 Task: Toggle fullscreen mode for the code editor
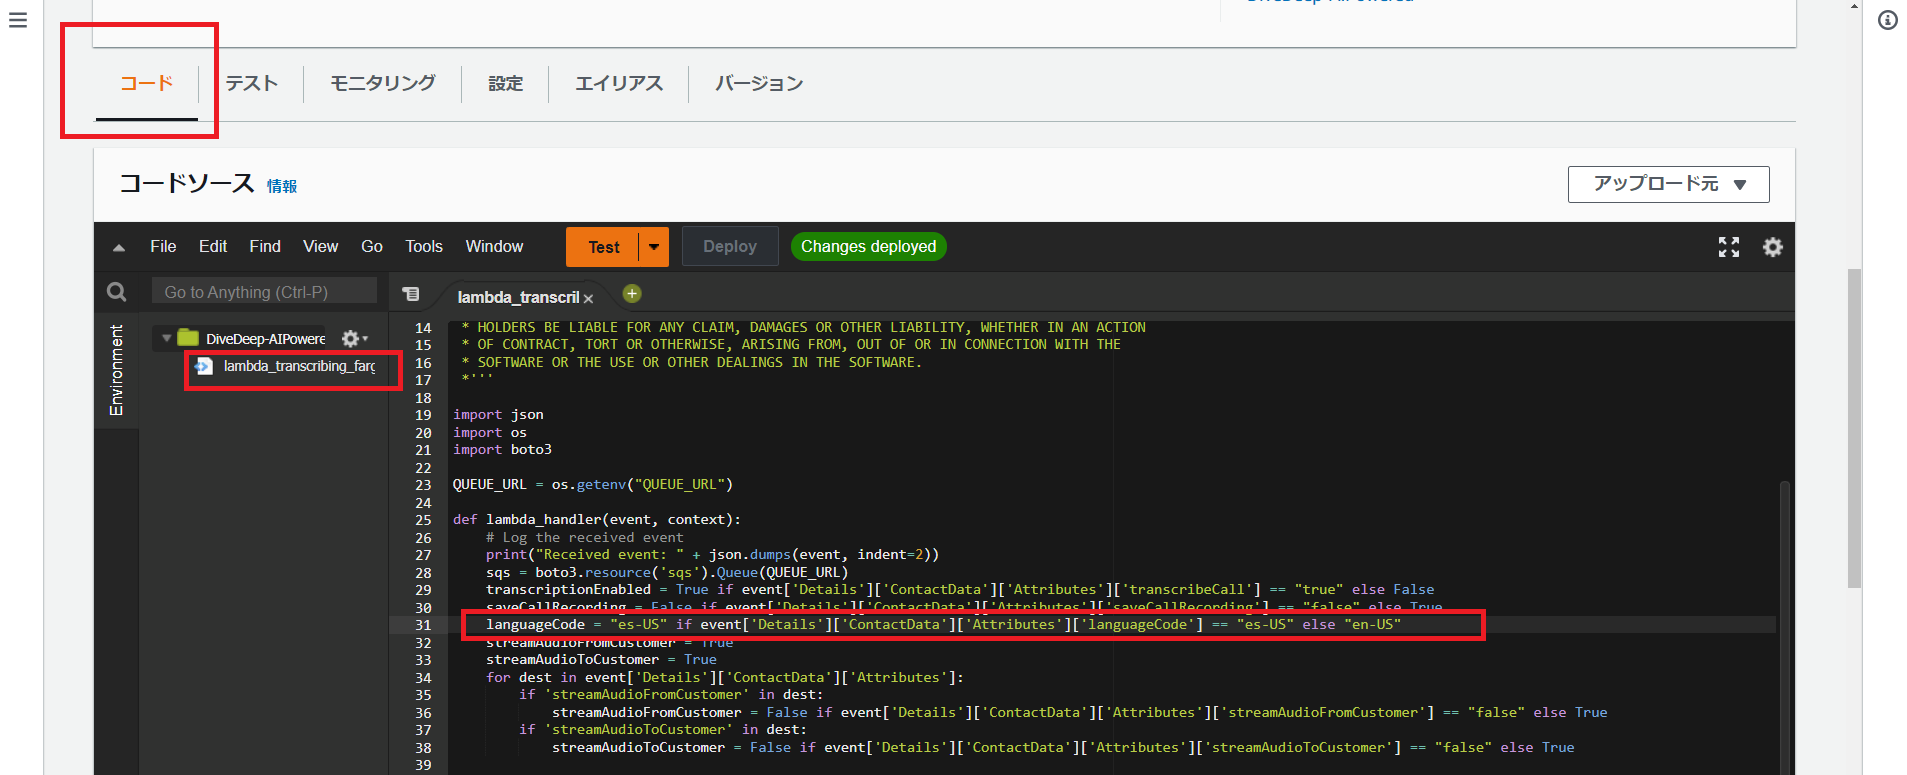[x=1729, y=247]
